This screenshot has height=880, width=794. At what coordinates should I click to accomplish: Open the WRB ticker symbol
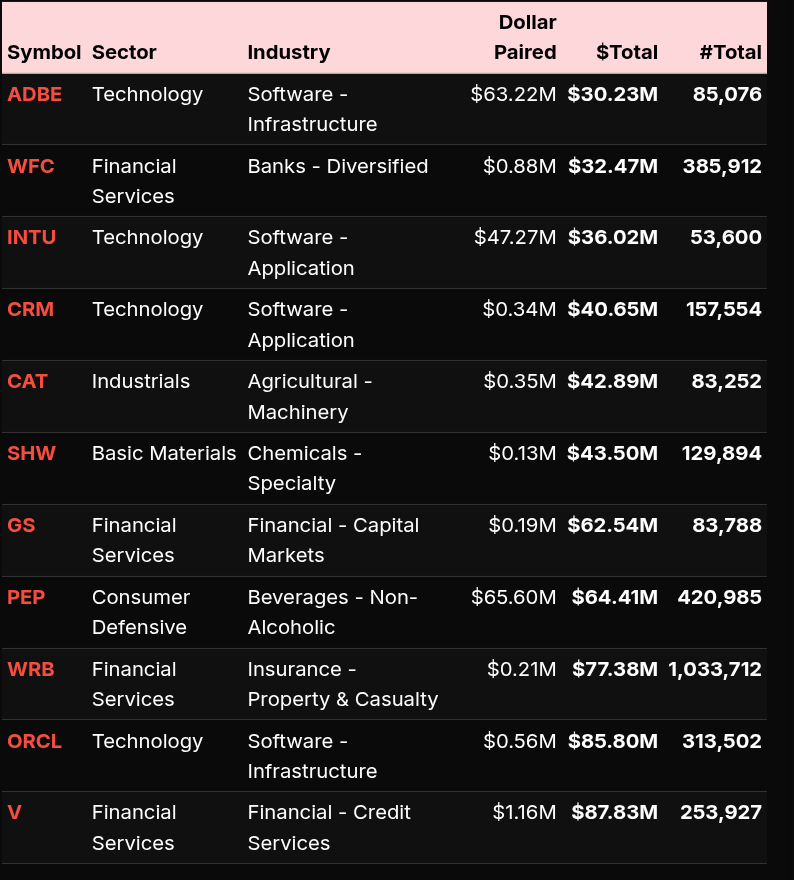coord(31,670)
